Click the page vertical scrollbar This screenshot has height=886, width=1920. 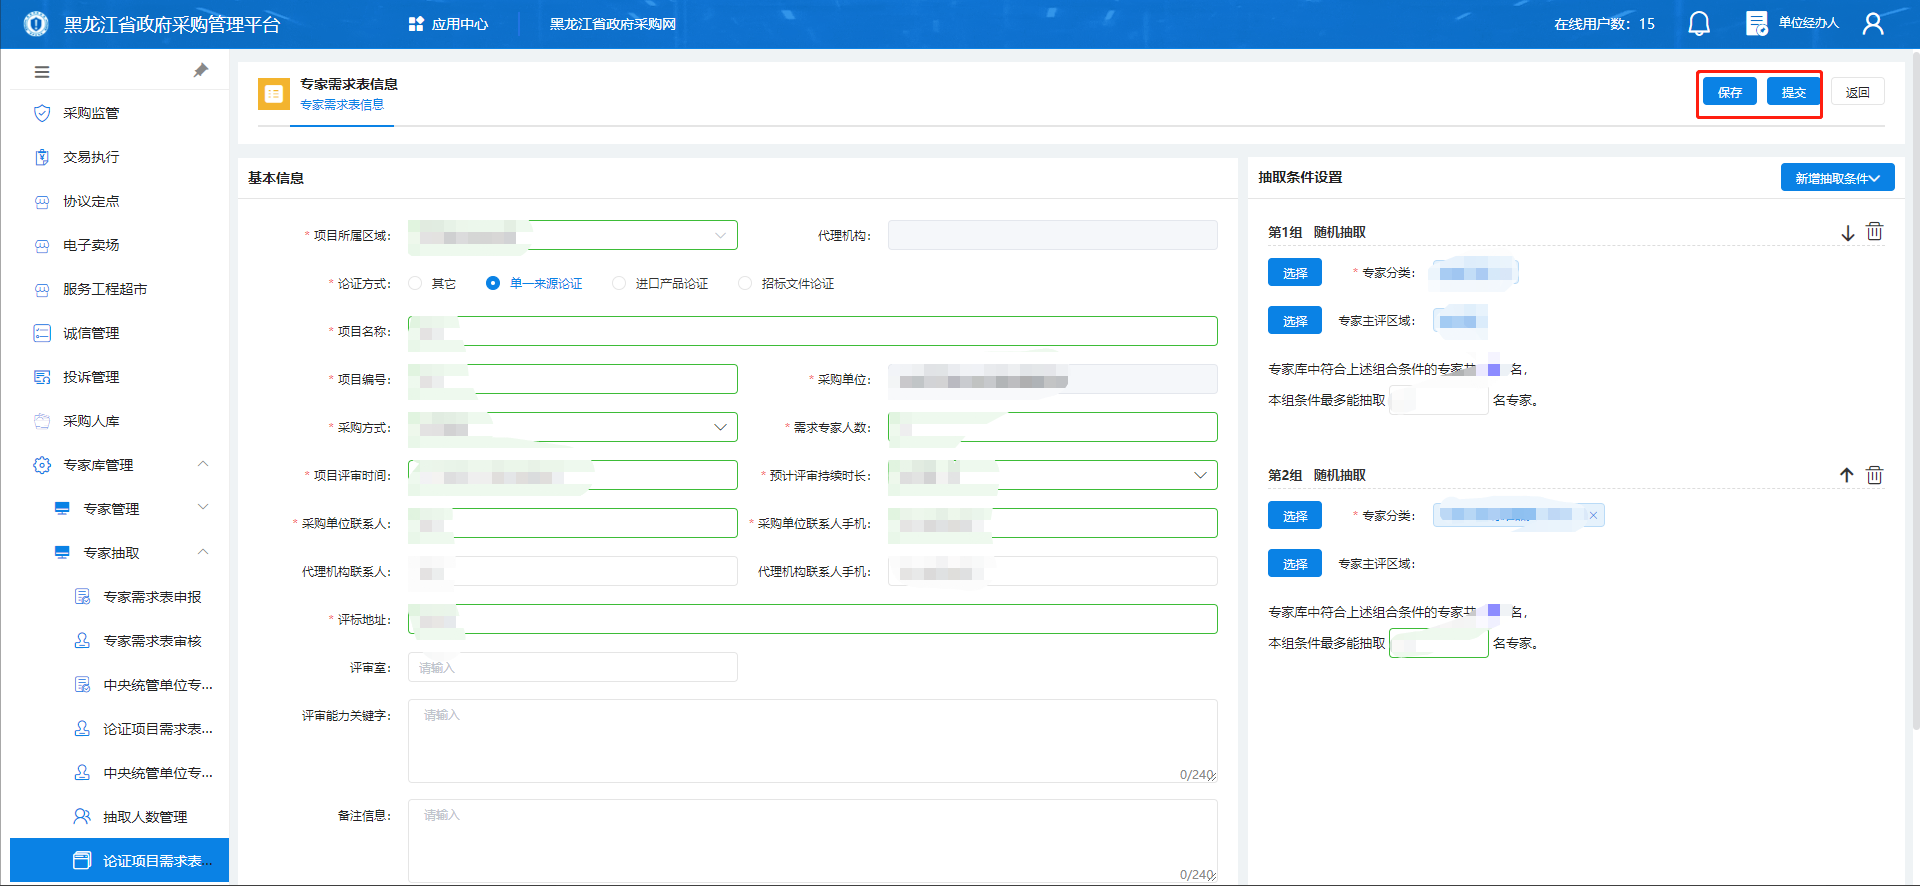tap(1914, 390)
